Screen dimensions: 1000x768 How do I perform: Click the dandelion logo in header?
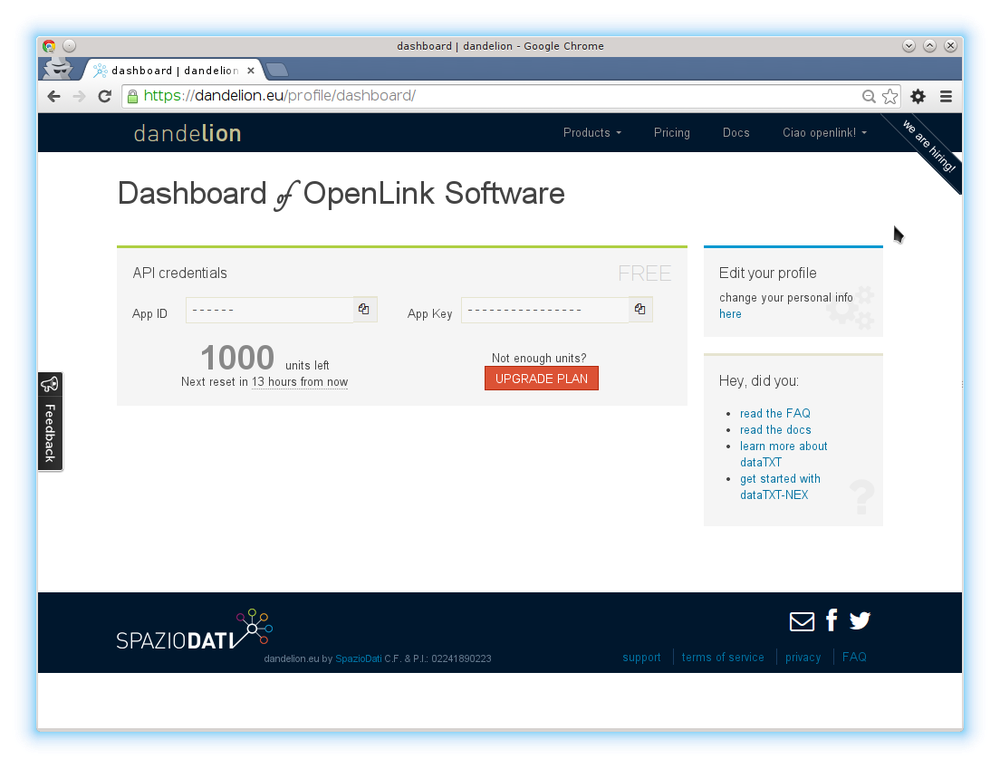tap(188, 133)
